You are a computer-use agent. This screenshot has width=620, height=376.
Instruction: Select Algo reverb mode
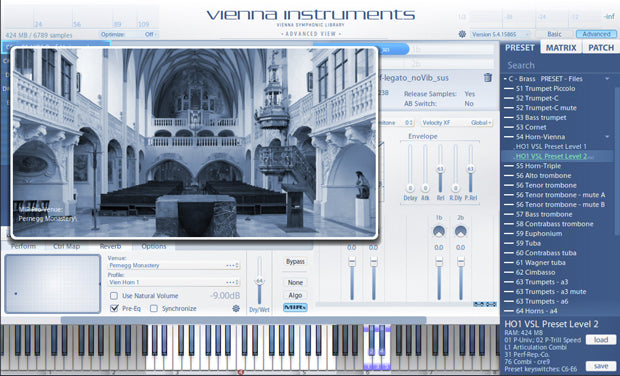295,295
